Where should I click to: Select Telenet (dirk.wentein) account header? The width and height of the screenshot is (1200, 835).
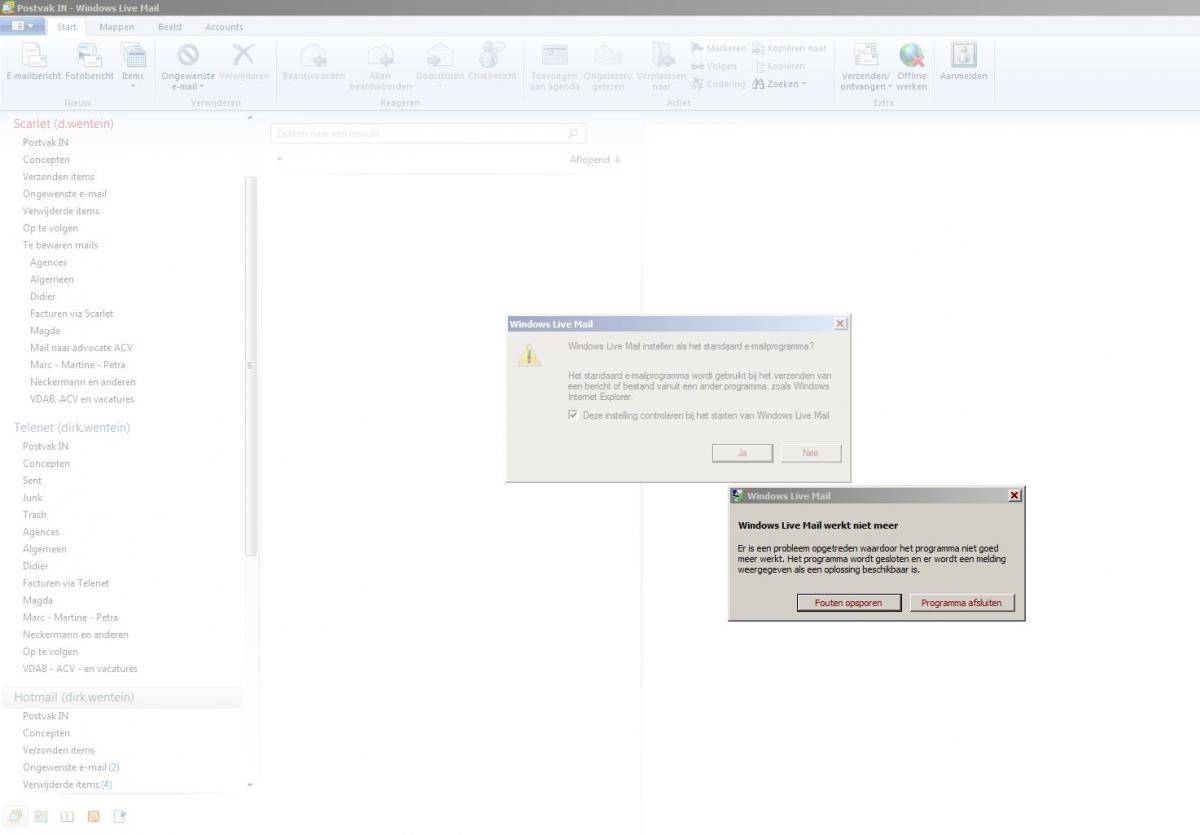[x=72, y=427]
